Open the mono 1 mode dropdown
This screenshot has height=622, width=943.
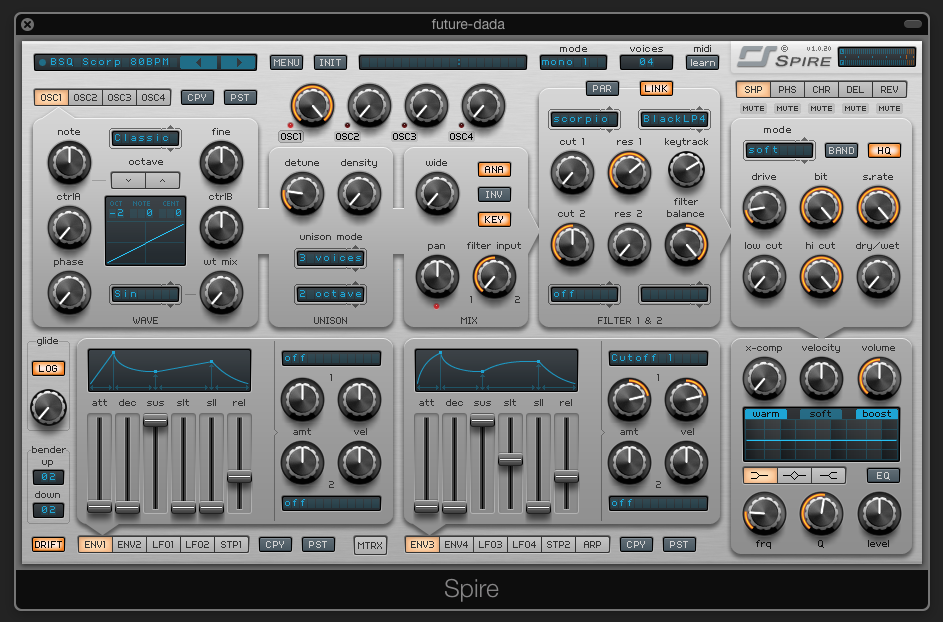573,62
